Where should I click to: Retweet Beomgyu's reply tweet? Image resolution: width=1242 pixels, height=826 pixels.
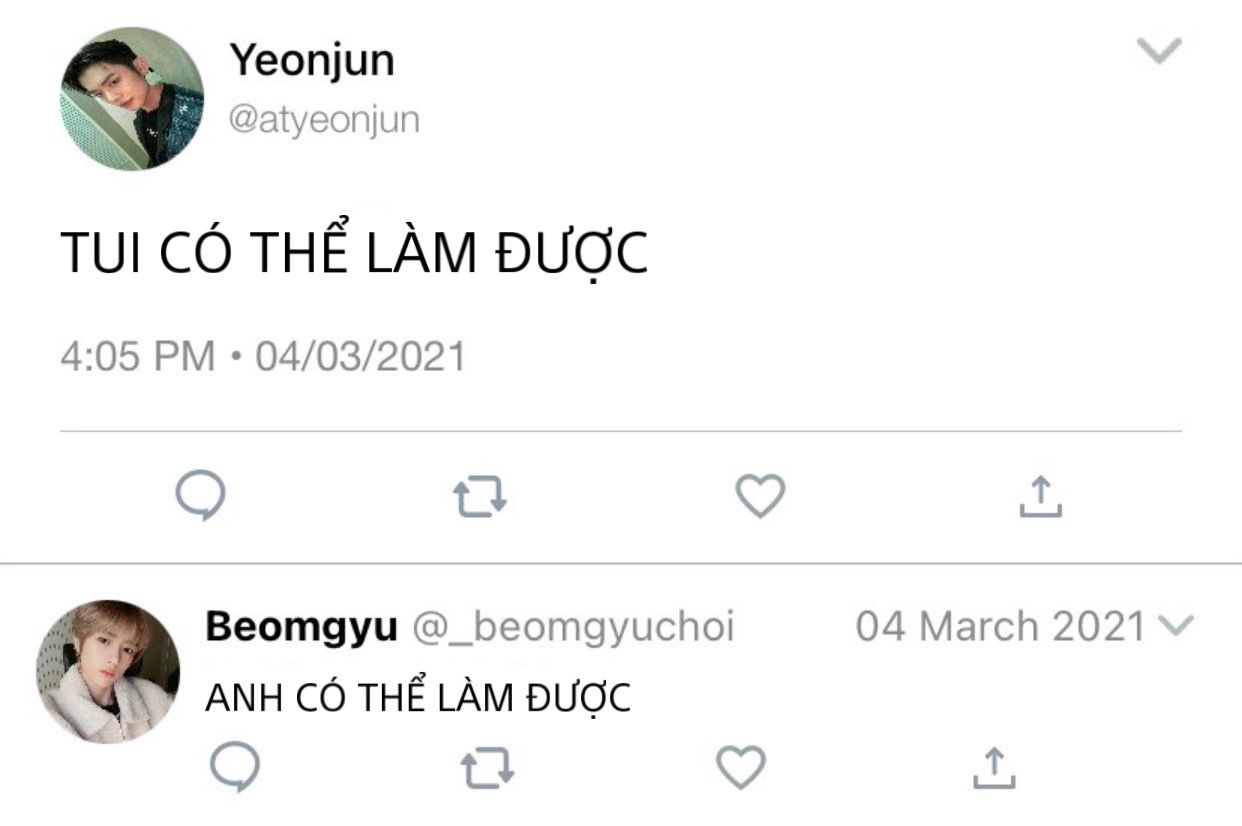(x=488, y=768)
